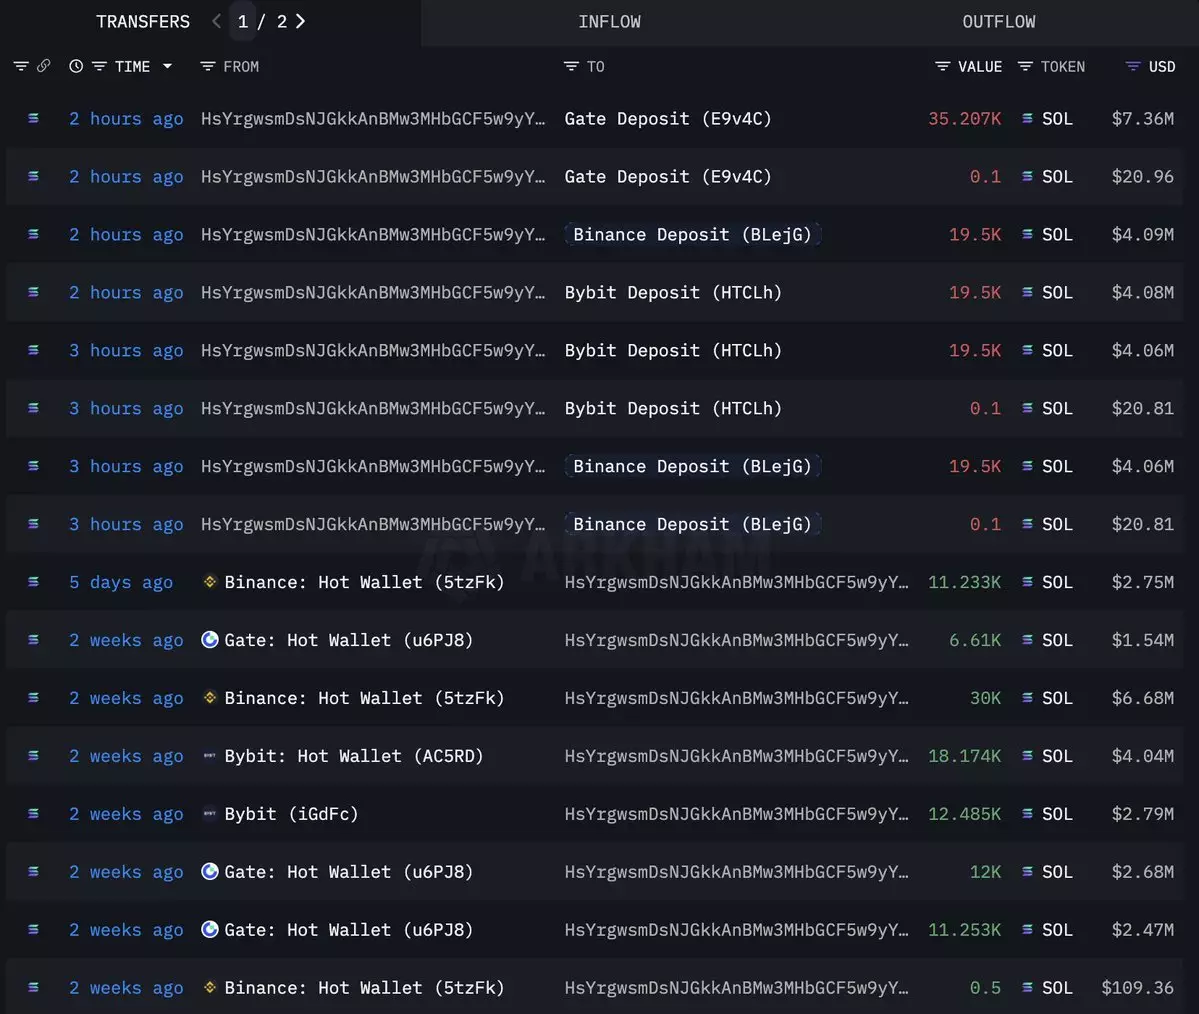Click the TIME filter icon
The width and height of the screenshot is (1199, 1014).
[99, 66]
